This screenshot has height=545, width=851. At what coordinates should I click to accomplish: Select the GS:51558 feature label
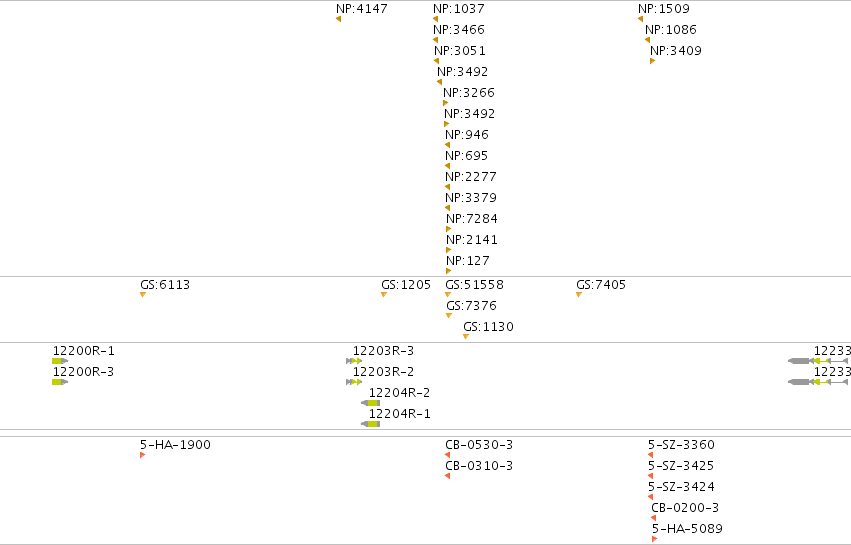click(474, 285)
